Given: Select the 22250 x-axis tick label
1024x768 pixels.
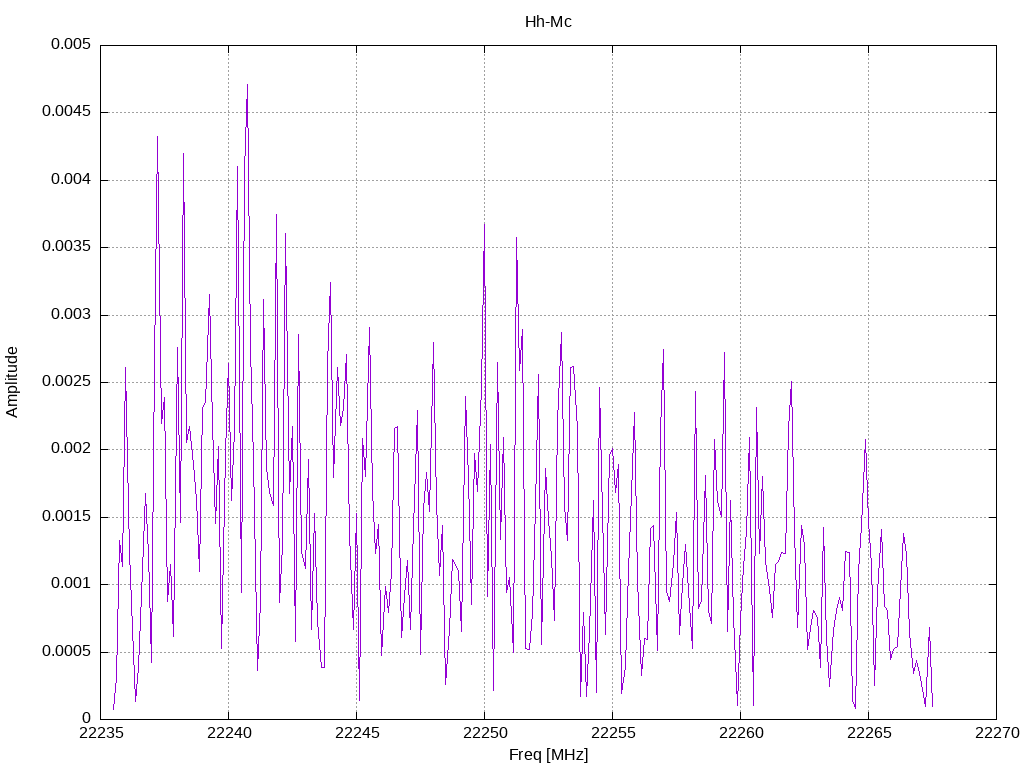Looking at the screenshot, I should 485,733.
